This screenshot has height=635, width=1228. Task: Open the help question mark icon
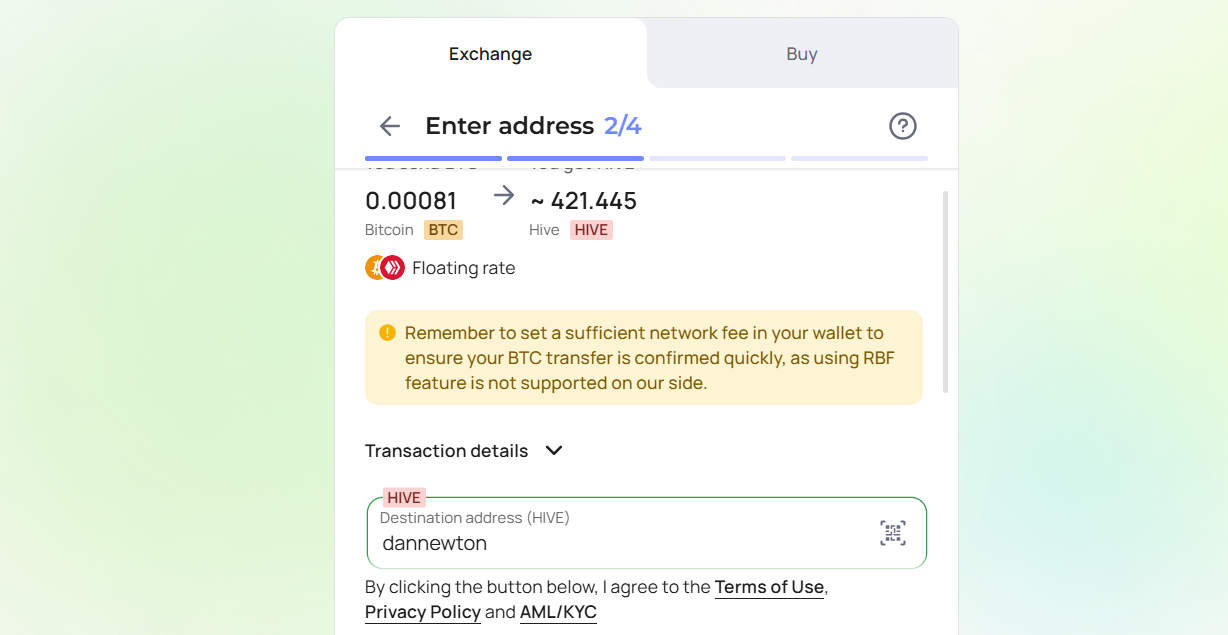pyautogui.click(x=903, y=126)
